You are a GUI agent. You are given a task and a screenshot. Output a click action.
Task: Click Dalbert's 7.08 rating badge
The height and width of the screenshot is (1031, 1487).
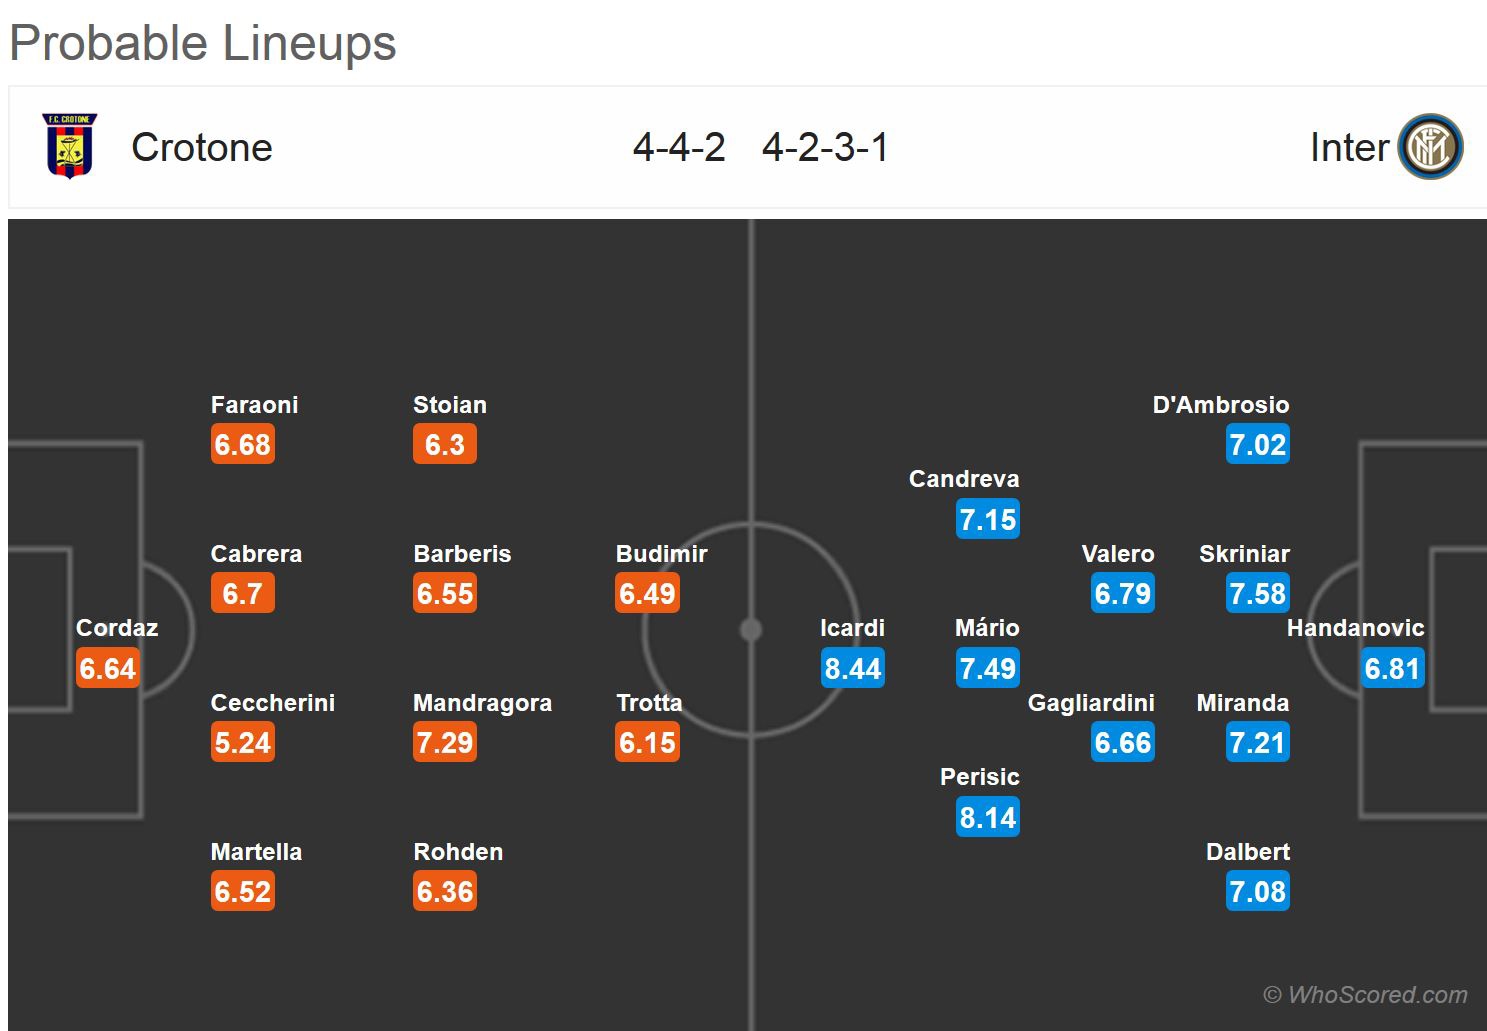point(1257,891)
